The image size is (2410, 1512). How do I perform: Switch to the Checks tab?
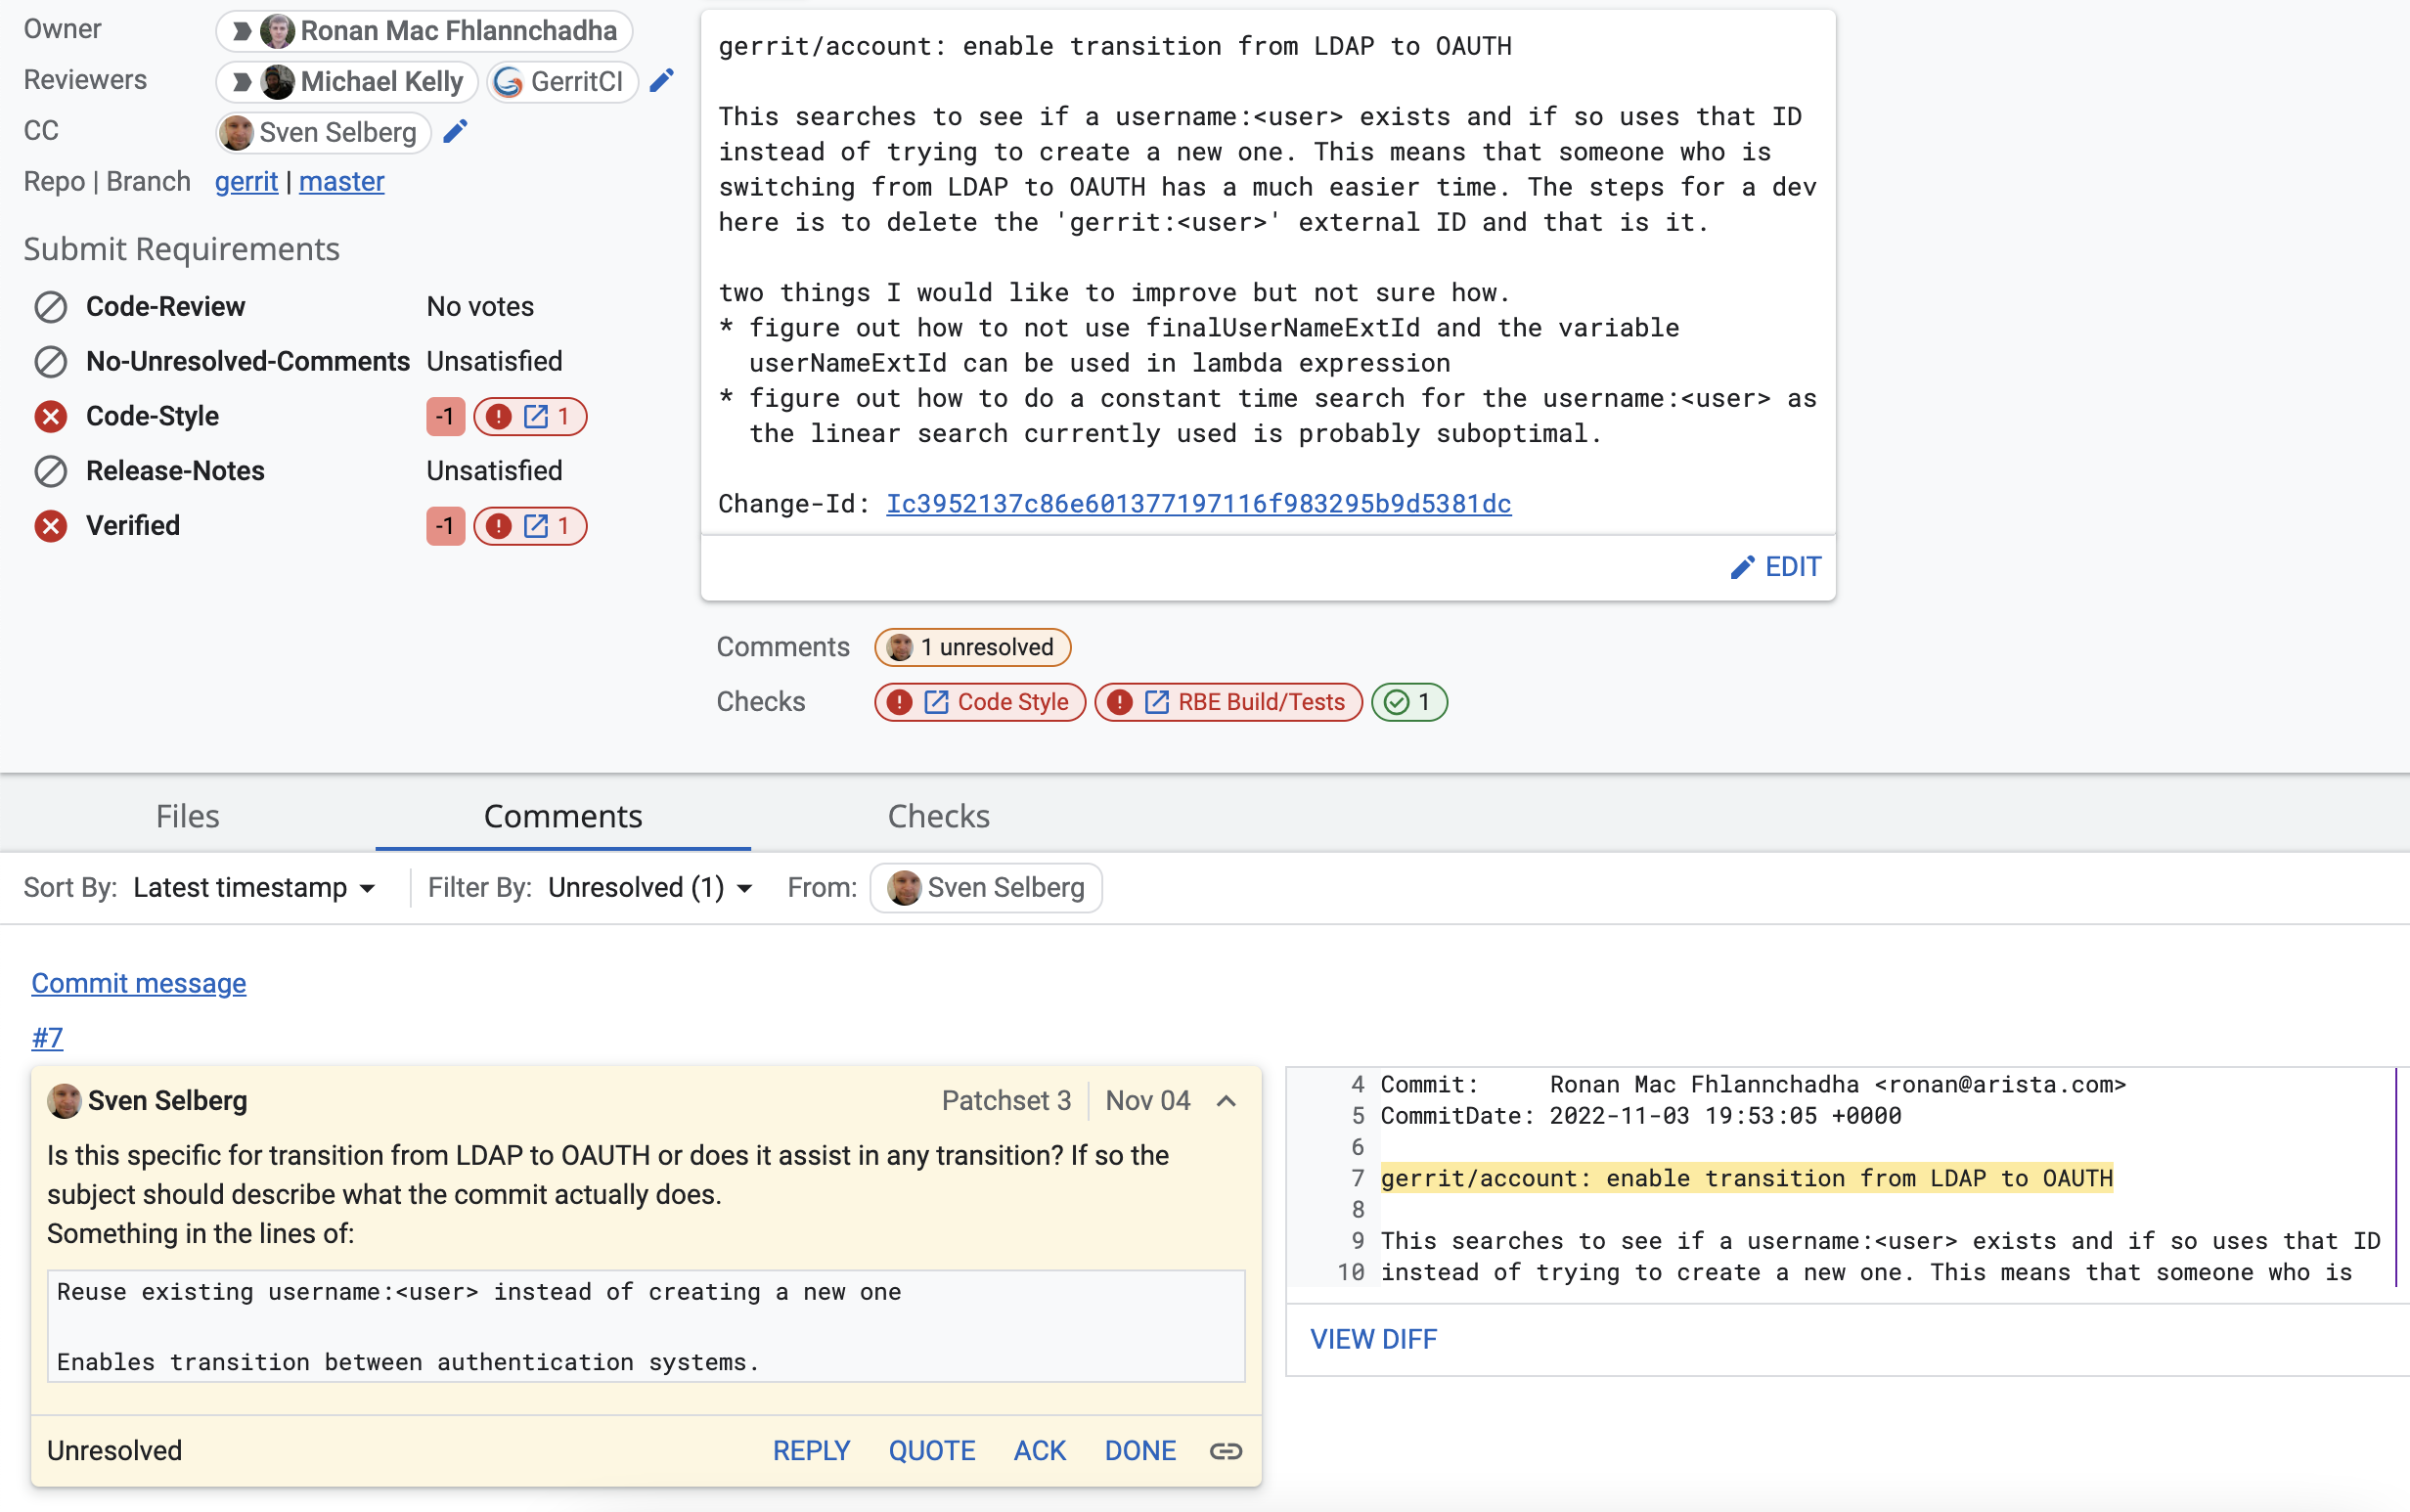[x=939, y=816]
